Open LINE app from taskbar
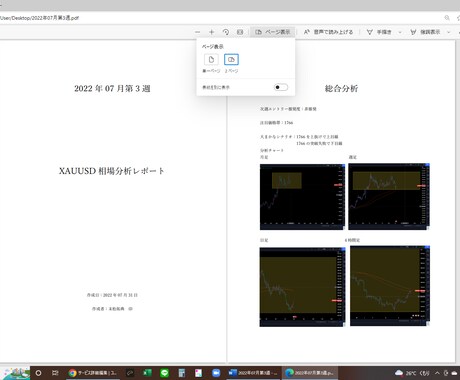The image size is (460, 380). 164,373
